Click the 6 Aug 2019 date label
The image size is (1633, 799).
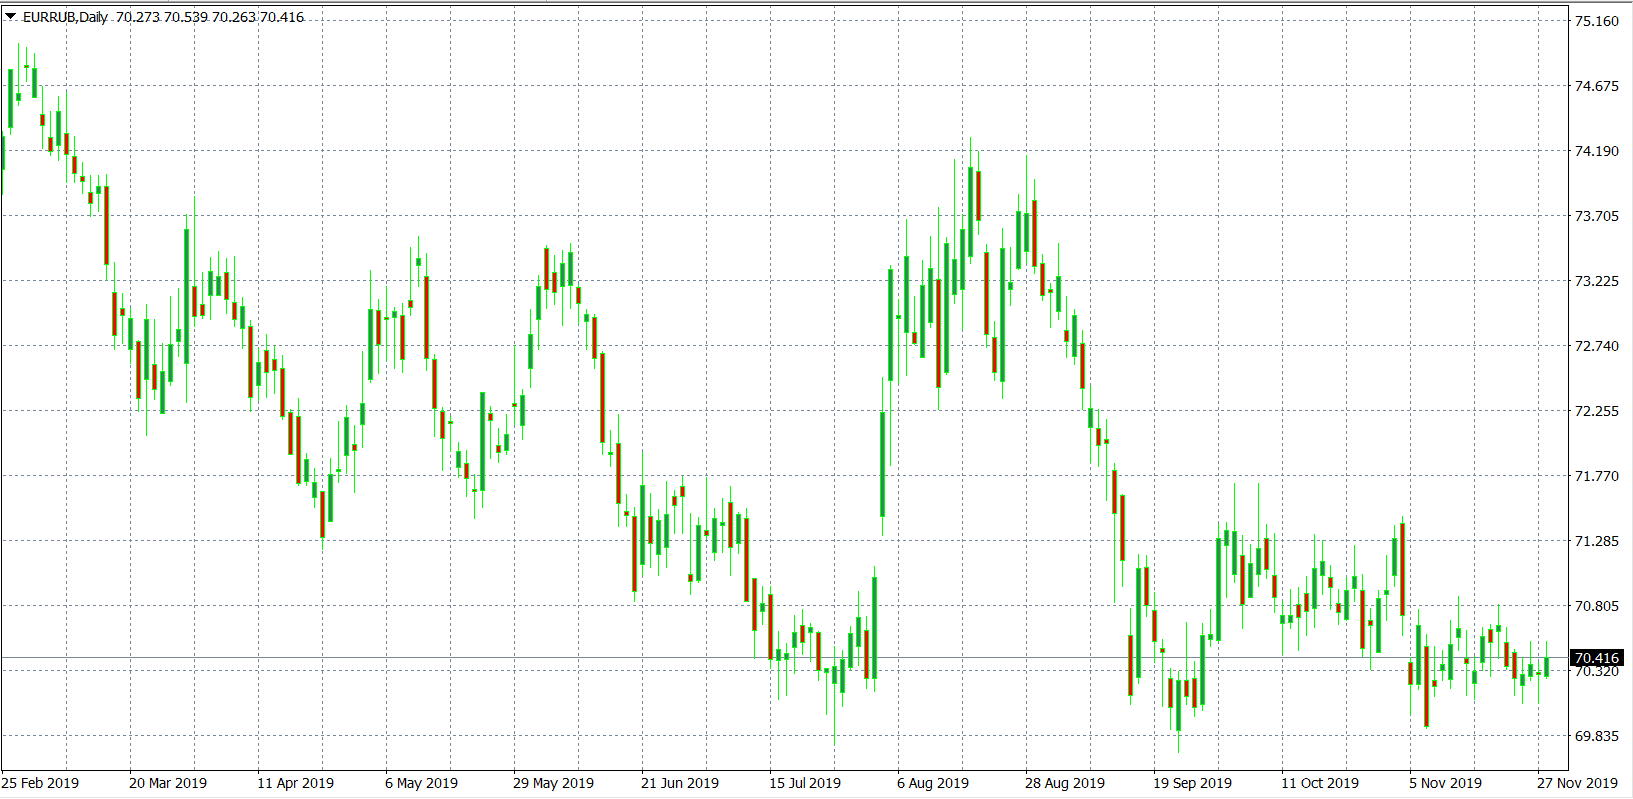tap(933, 783)
